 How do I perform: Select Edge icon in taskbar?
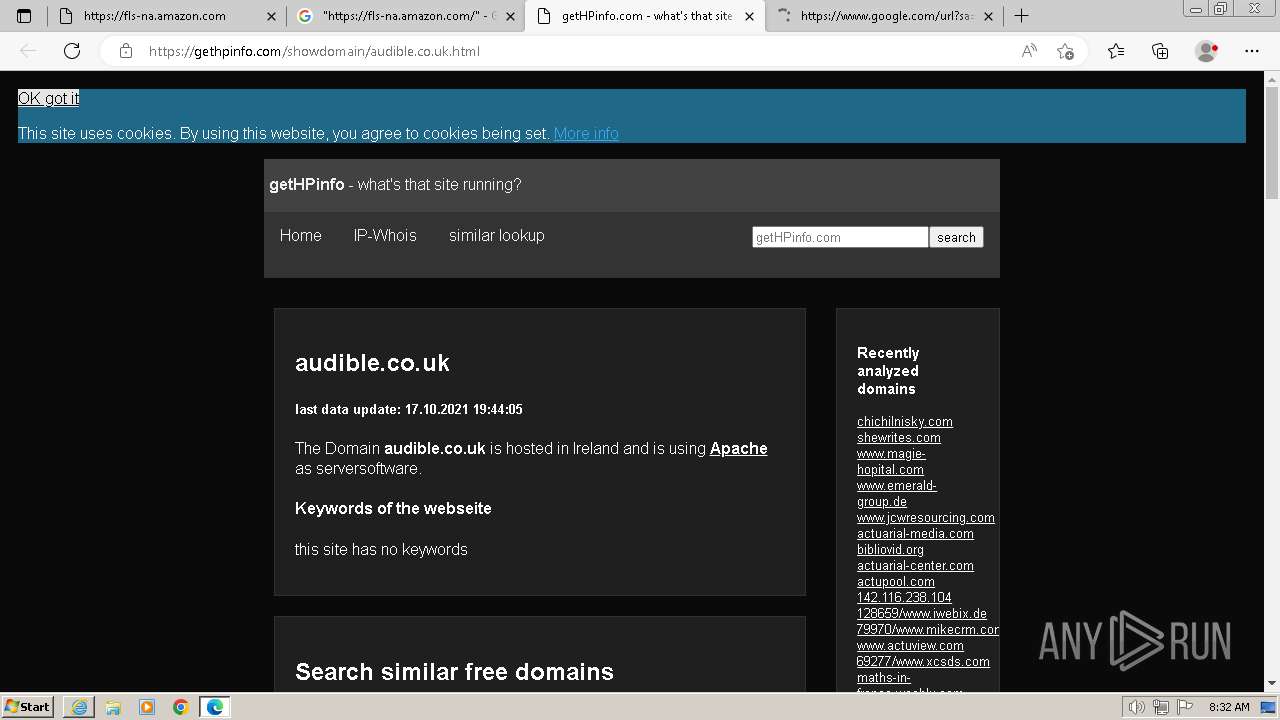coord(215,707)
